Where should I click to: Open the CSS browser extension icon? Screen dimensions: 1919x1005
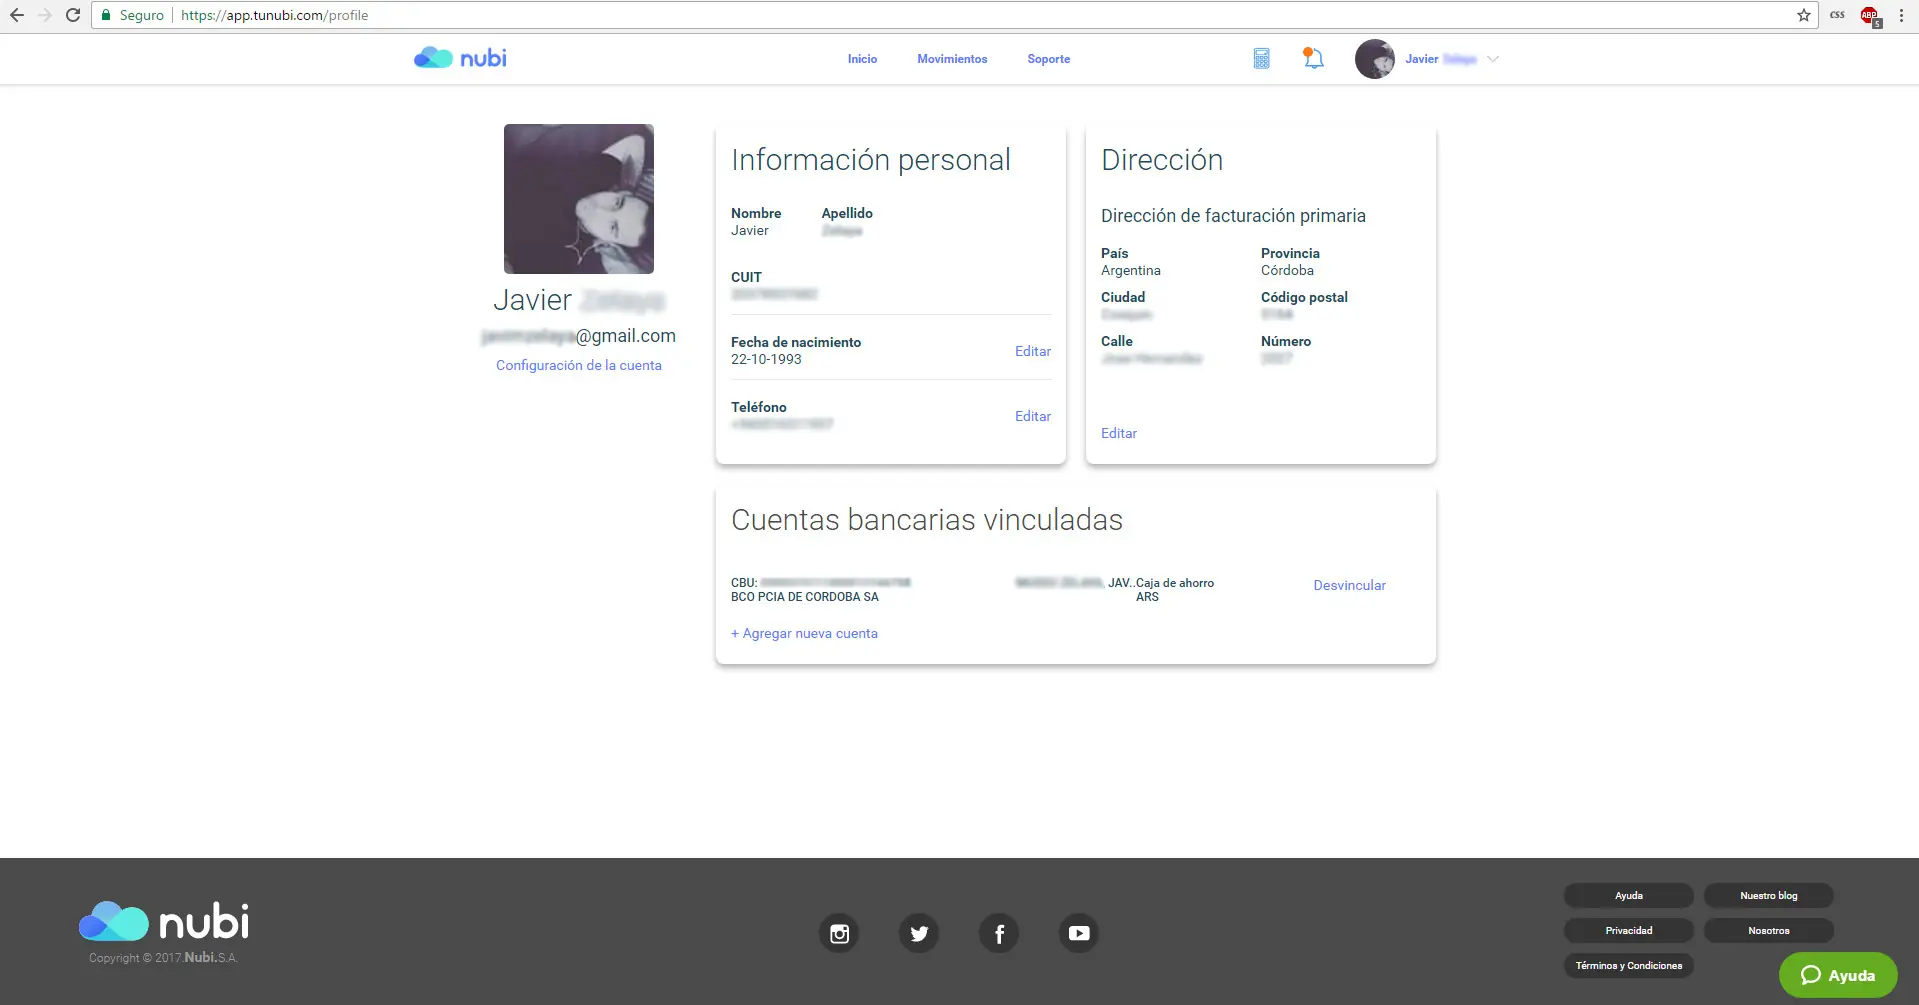click(1836, 15)
